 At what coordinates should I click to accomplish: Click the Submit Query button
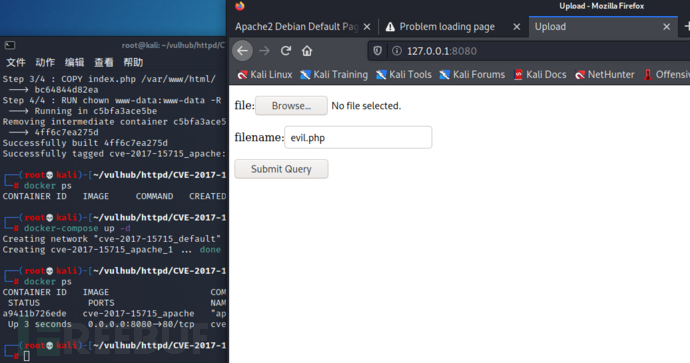point(281,169)
